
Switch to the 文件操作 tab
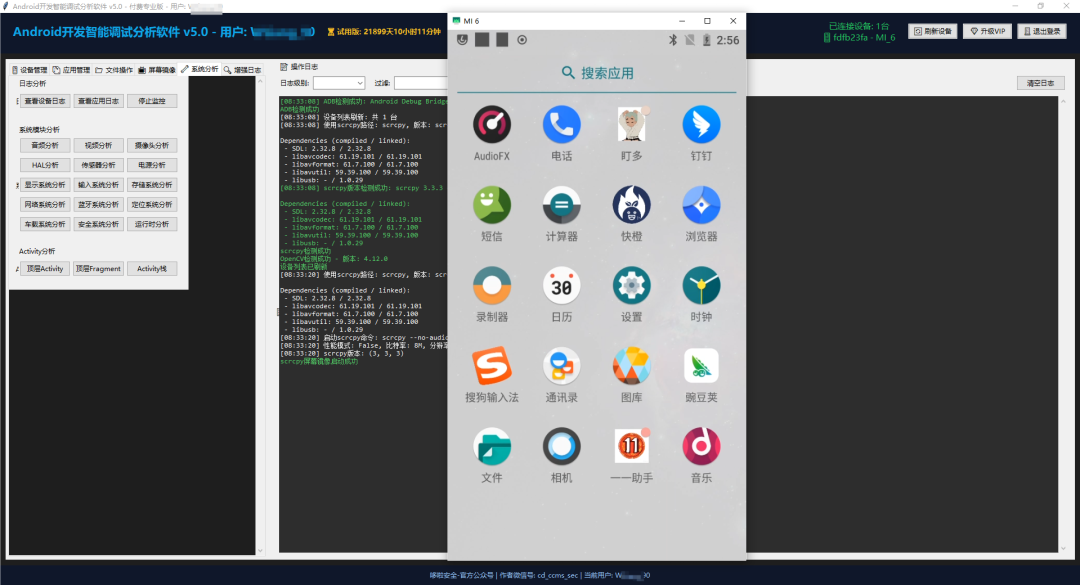(x=114, y=70)
